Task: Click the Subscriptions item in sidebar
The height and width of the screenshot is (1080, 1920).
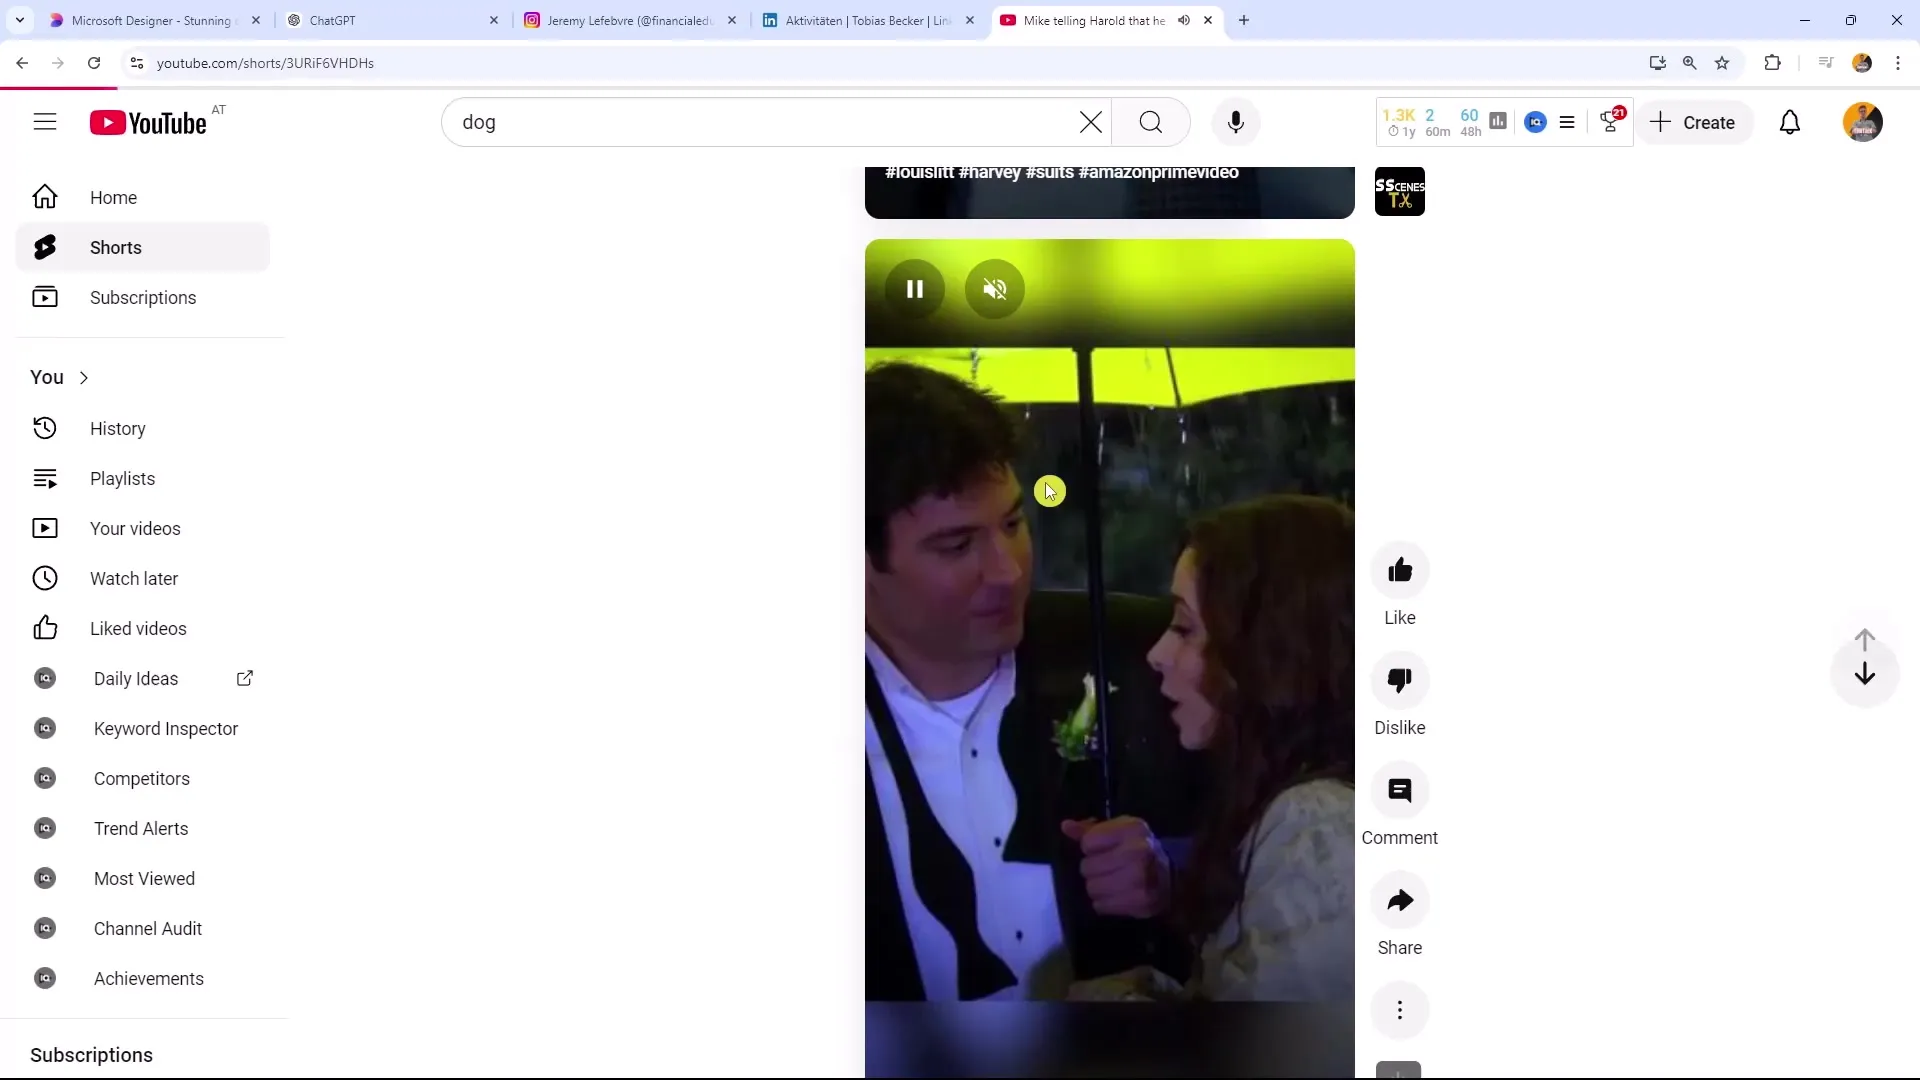Action: (142, 297)
